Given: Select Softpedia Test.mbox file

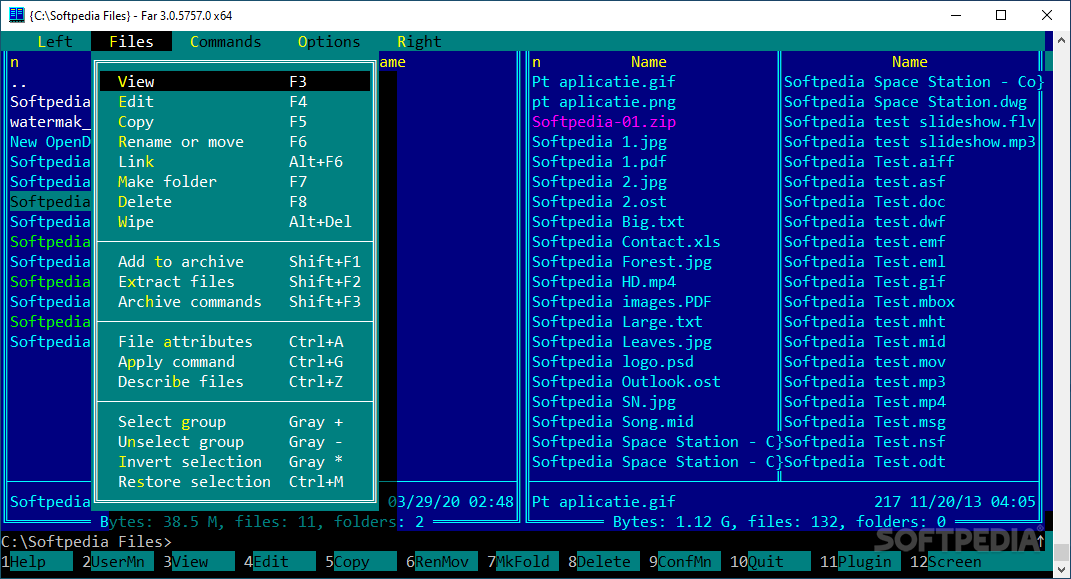Looking at the screenshot, I should tap(869, 301).
